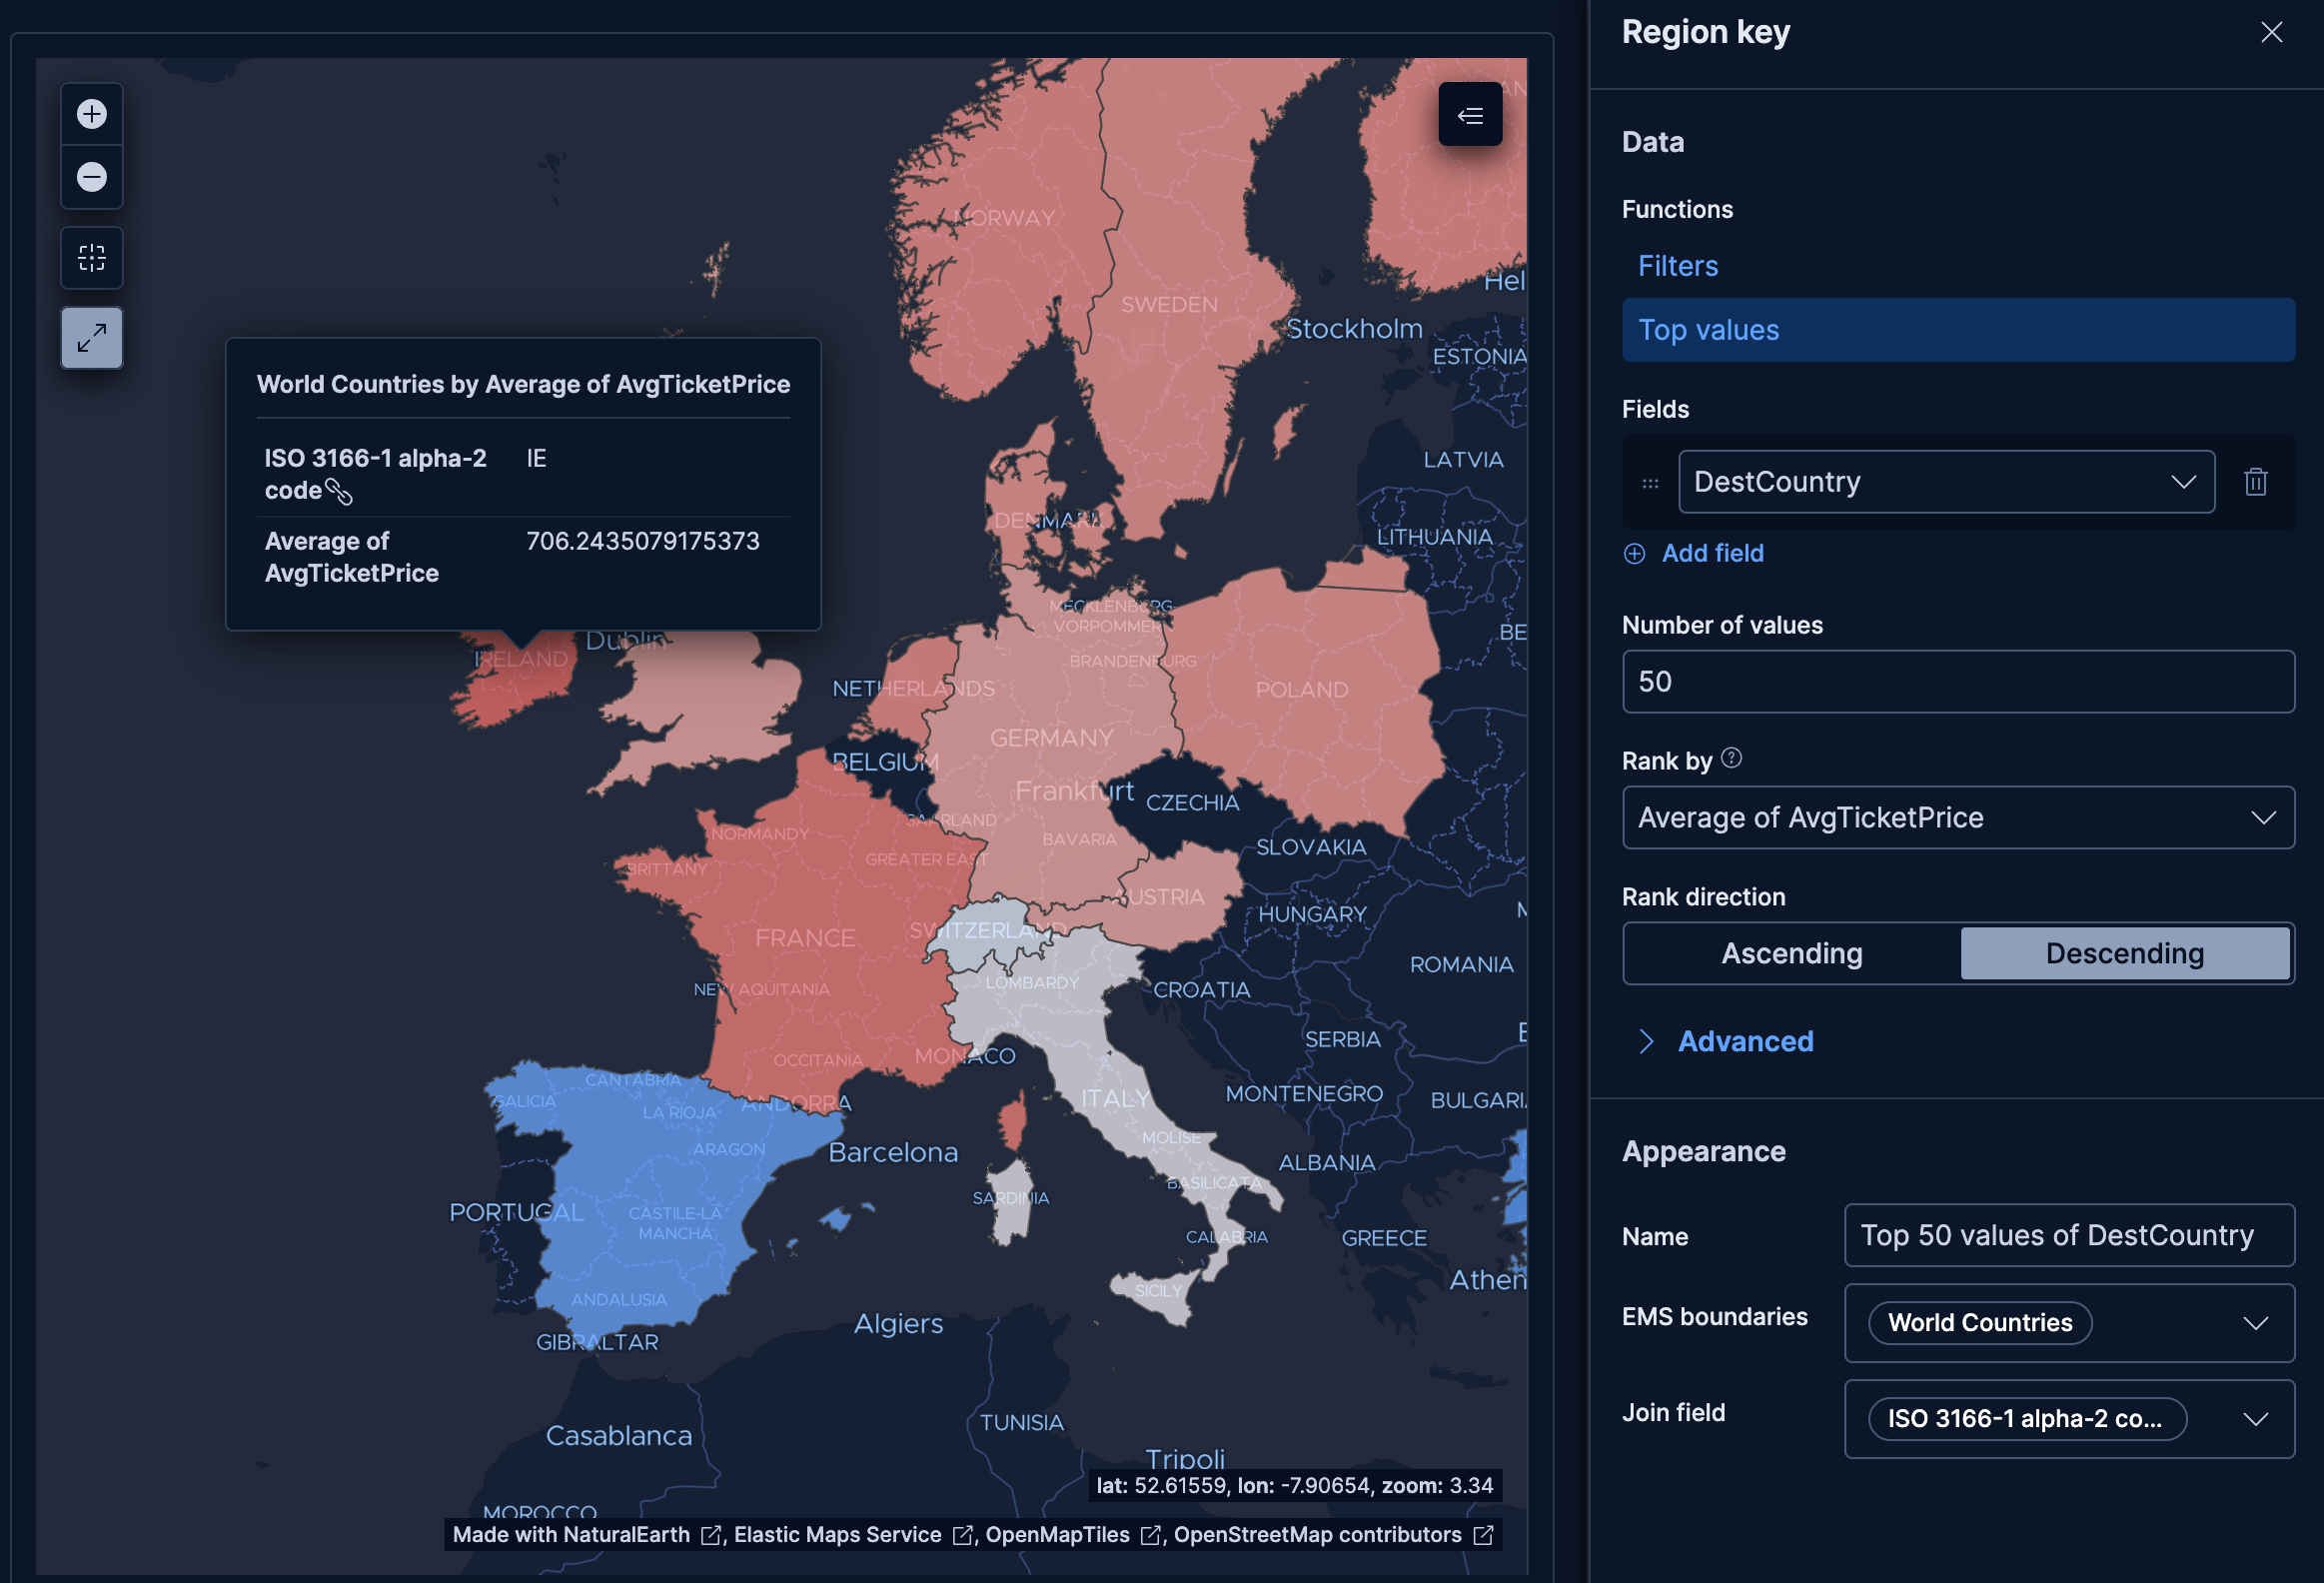This screenshot has height=1583, width=2324.
Task: Select Ascending rank direction
Action: [1791, 953]
